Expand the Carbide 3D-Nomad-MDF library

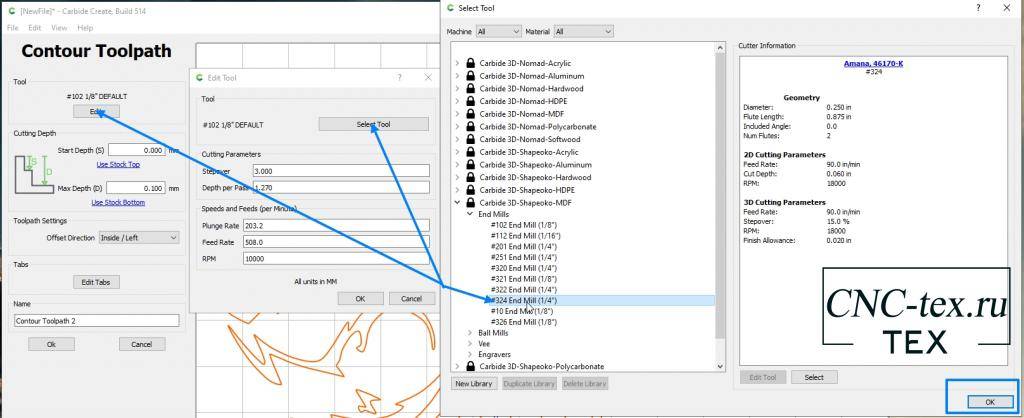coord(457,114)
